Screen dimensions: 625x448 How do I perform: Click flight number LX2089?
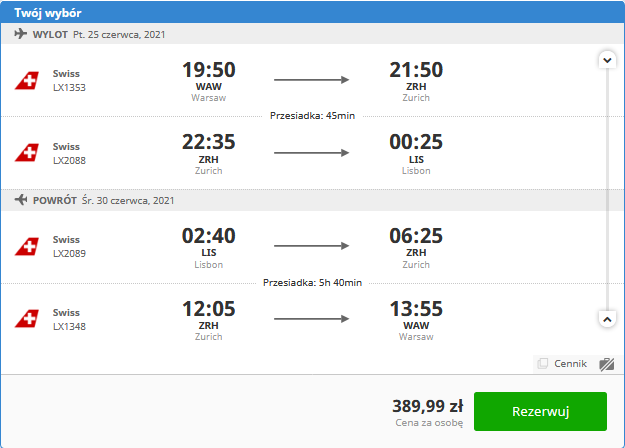(69, 253)
